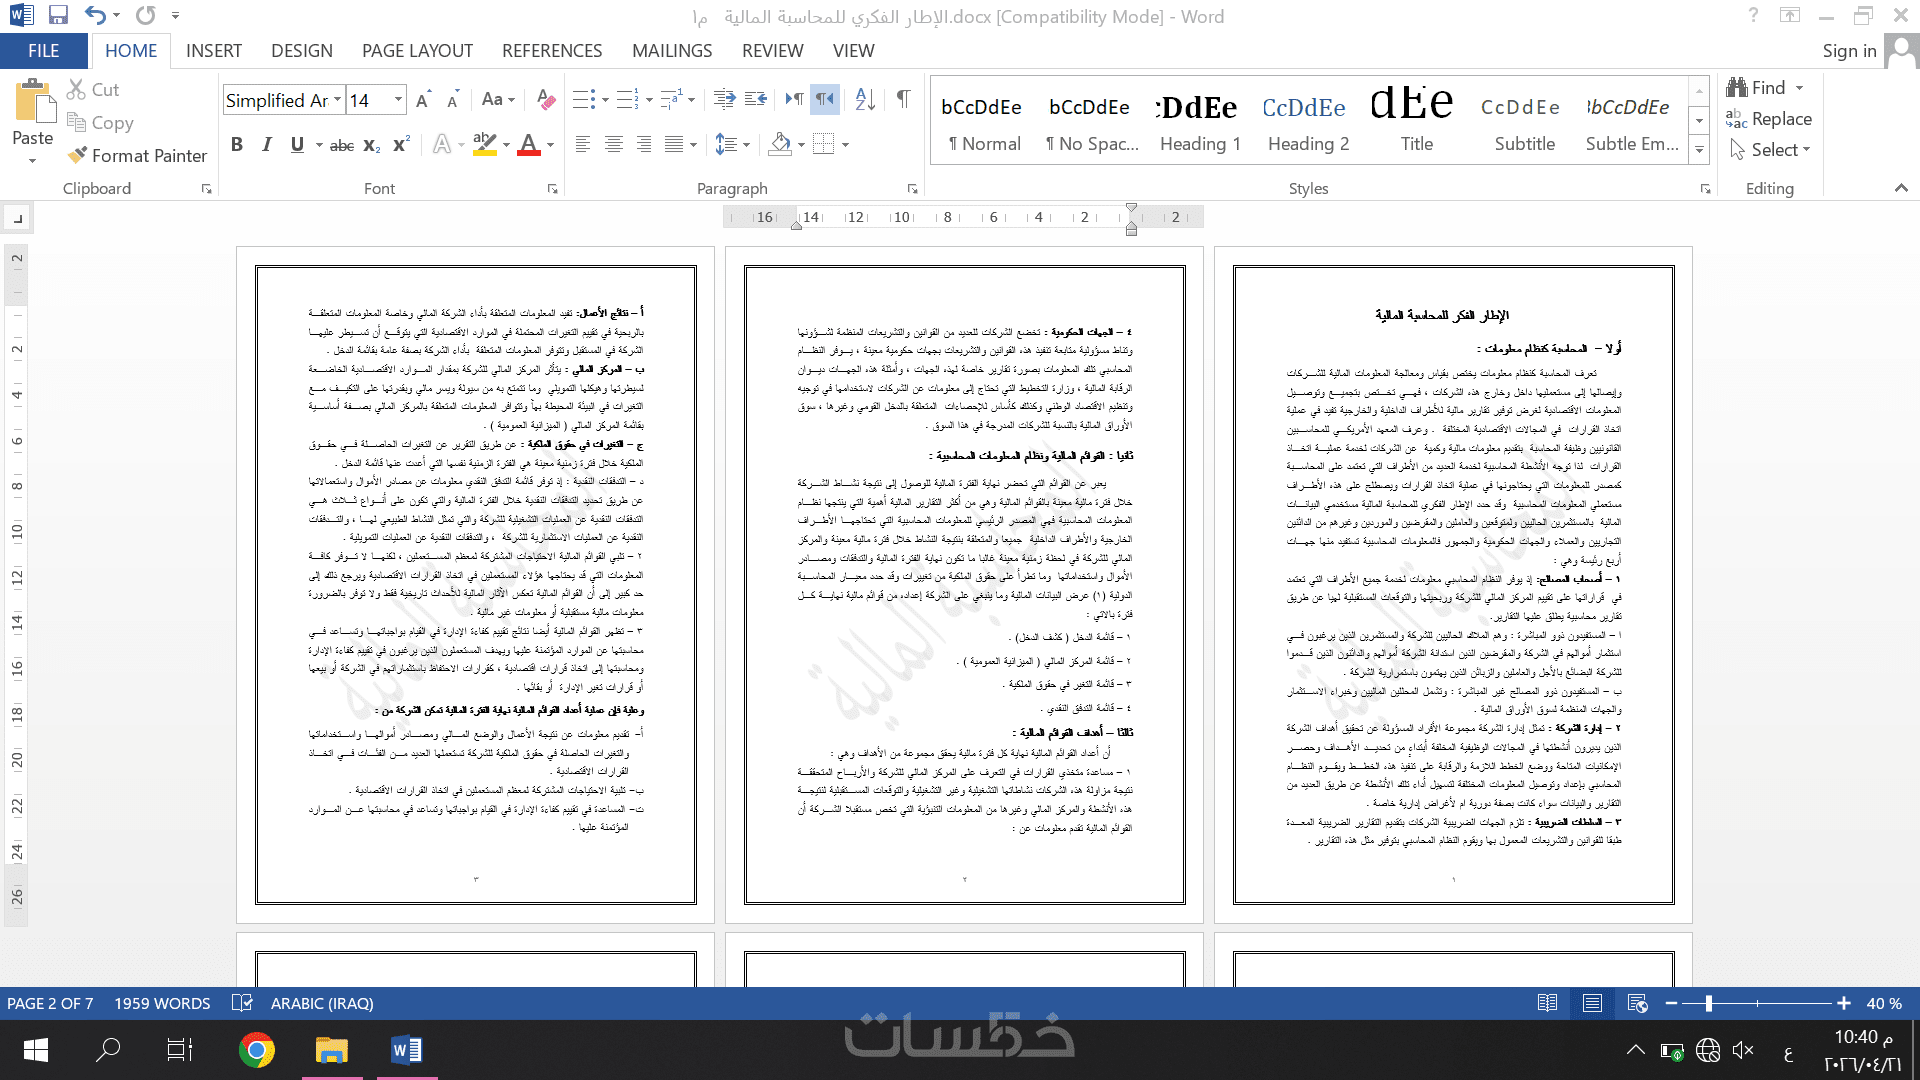Click the Increase Indent icon

coord(756,99)
